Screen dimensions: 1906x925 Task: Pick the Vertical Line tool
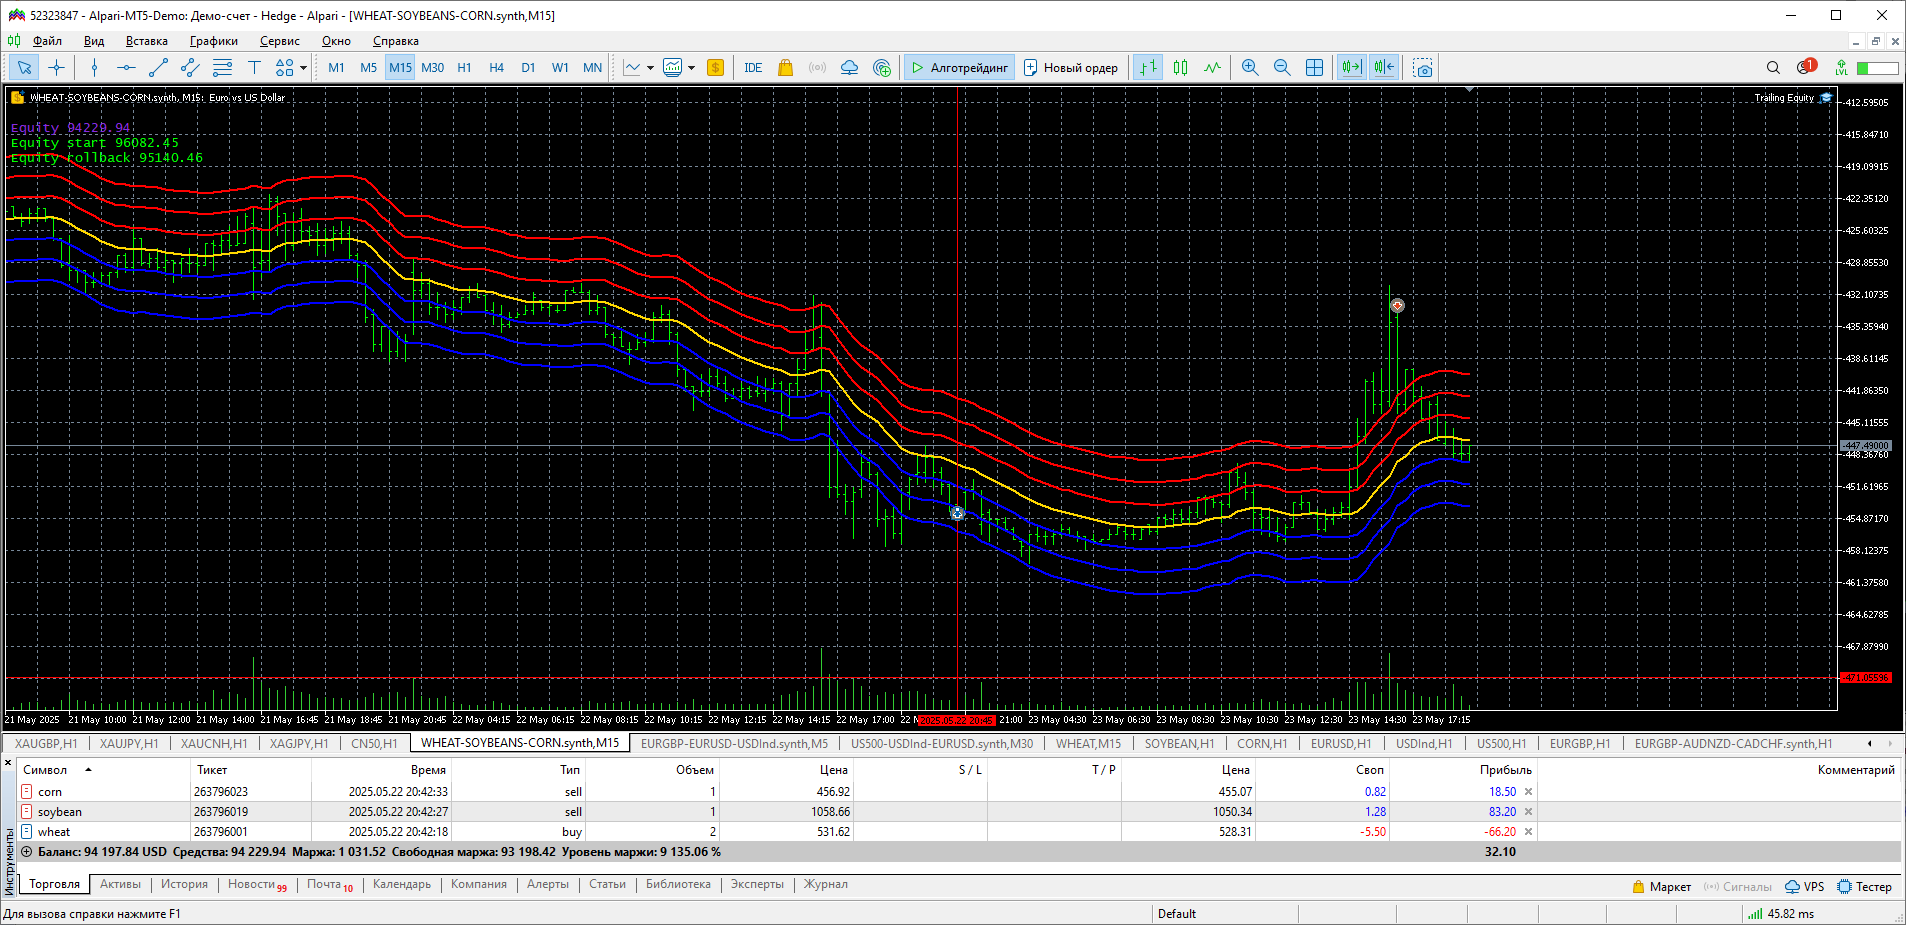(94, 68)
